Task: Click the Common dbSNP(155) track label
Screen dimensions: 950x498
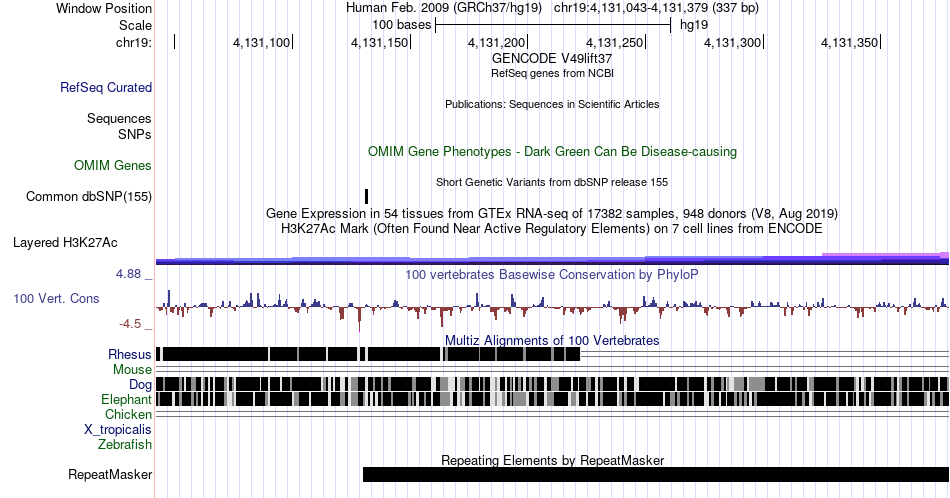Action: pos(89,196)
